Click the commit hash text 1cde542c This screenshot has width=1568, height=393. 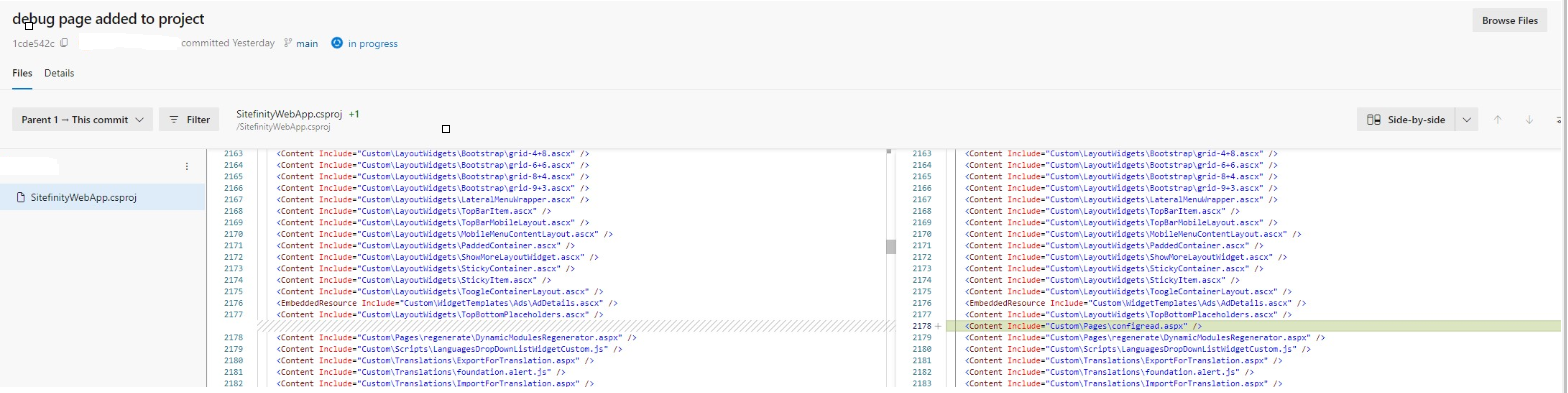click(x=34, y=43)
